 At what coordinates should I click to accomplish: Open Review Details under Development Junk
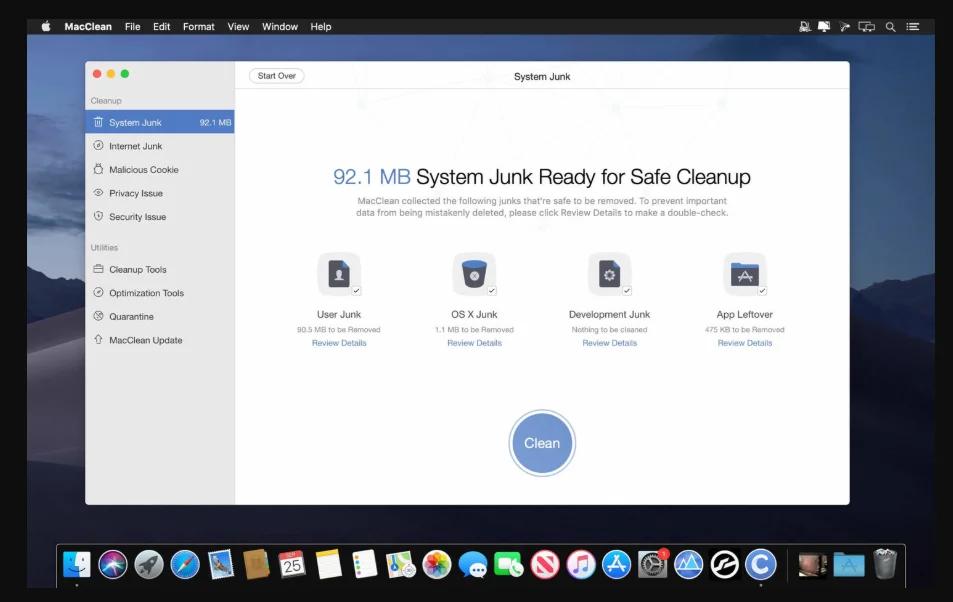point(610,343)
